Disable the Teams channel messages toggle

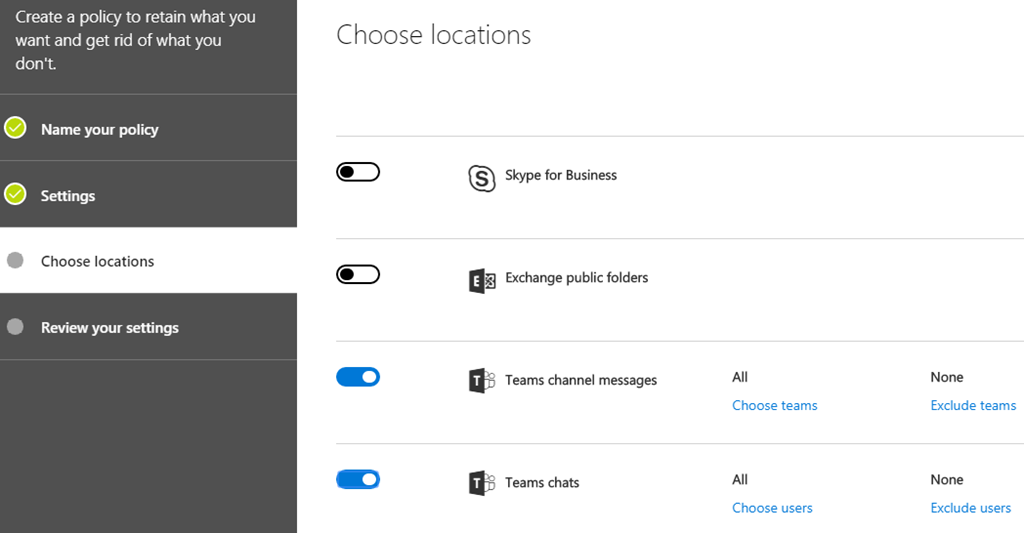[x=358, y=377]
